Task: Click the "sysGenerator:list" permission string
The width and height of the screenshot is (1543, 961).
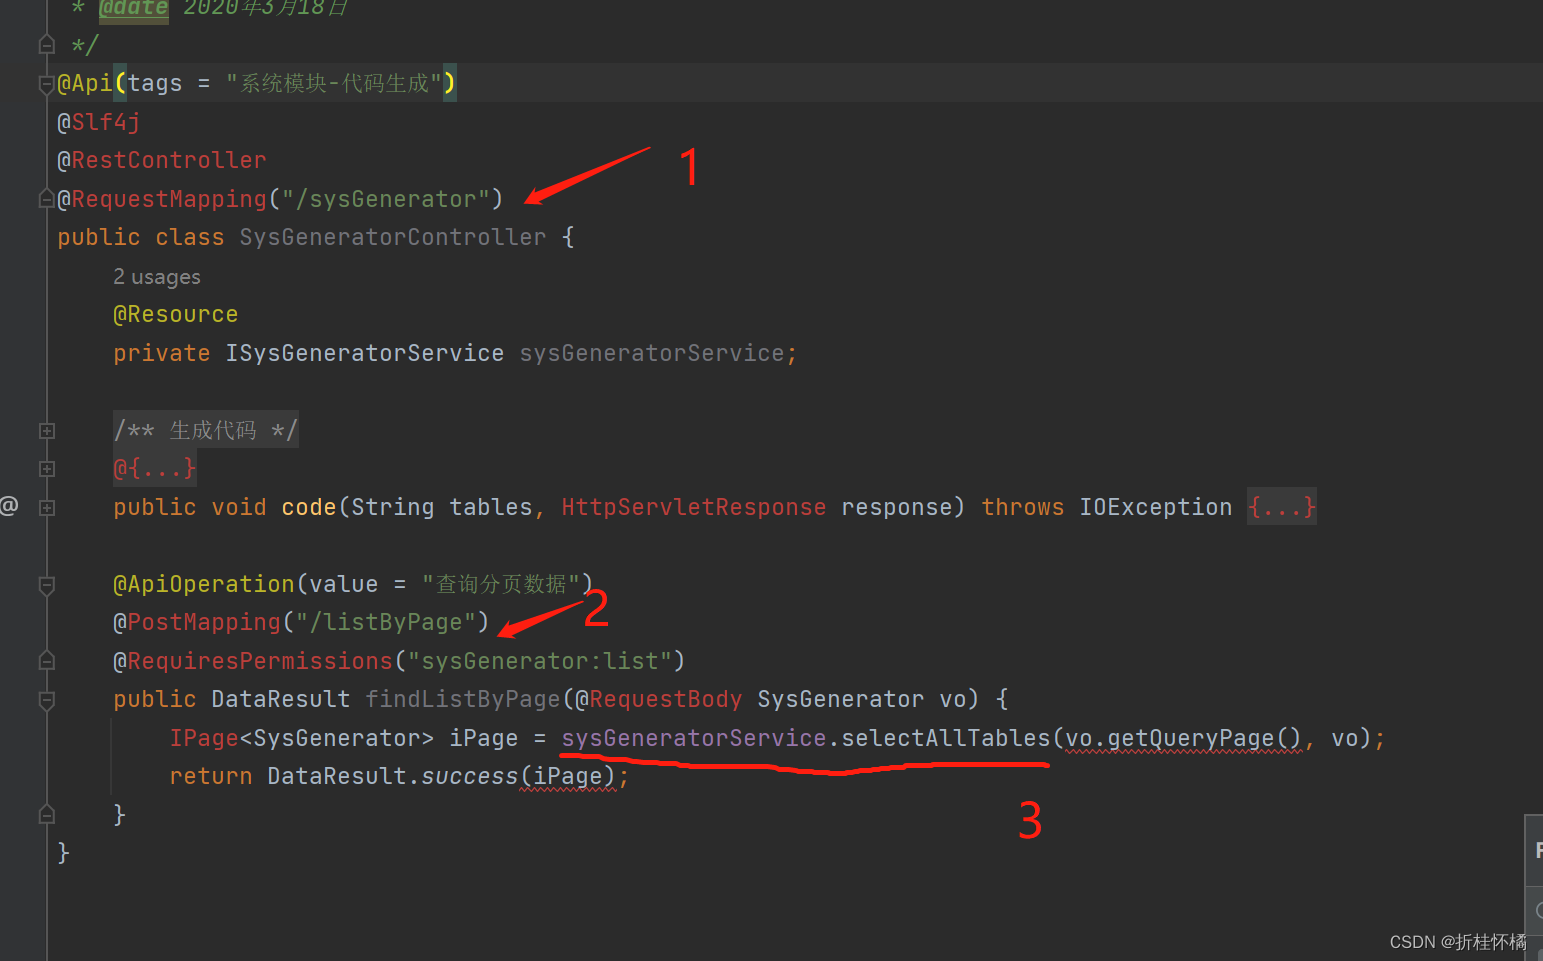Action: pos(540,661)
